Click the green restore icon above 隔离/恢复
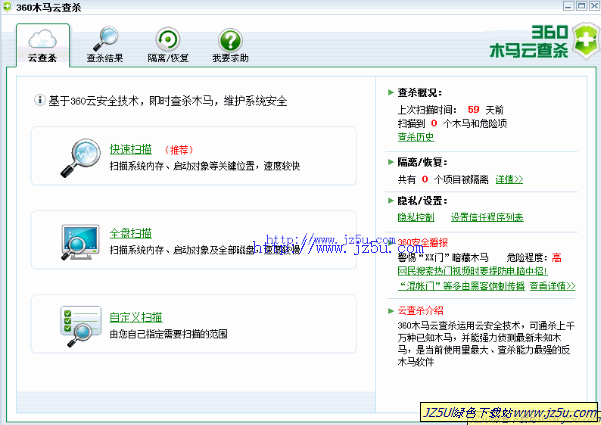The width and height of the screenshot is (601, 425). click(168, 39)
